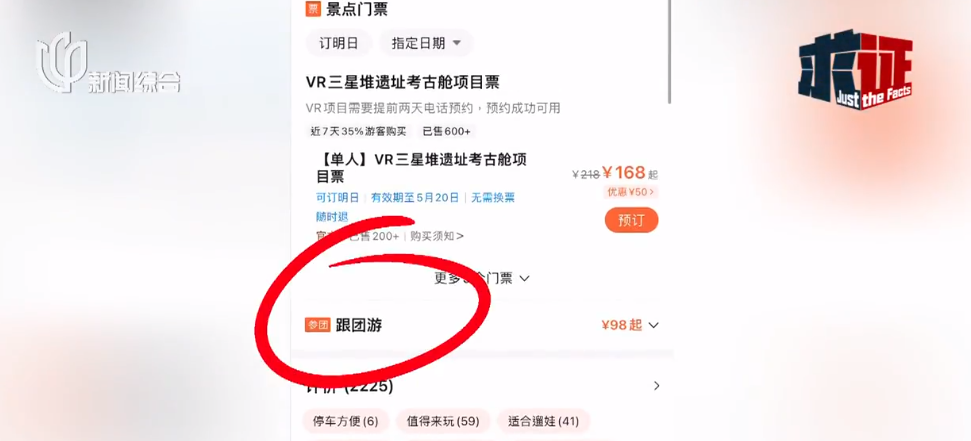This screenshot has width=971, height=441.
Task: Expand the 跟团游 ¥98起 section
Action: coord(630,325)
